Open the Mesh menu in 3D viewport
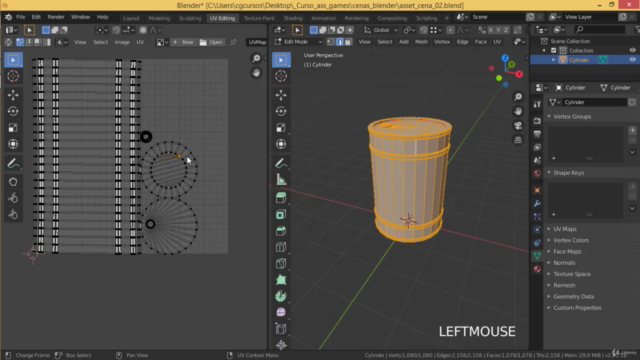This screenshot has height=360, width=640. [x=421, y=42]
